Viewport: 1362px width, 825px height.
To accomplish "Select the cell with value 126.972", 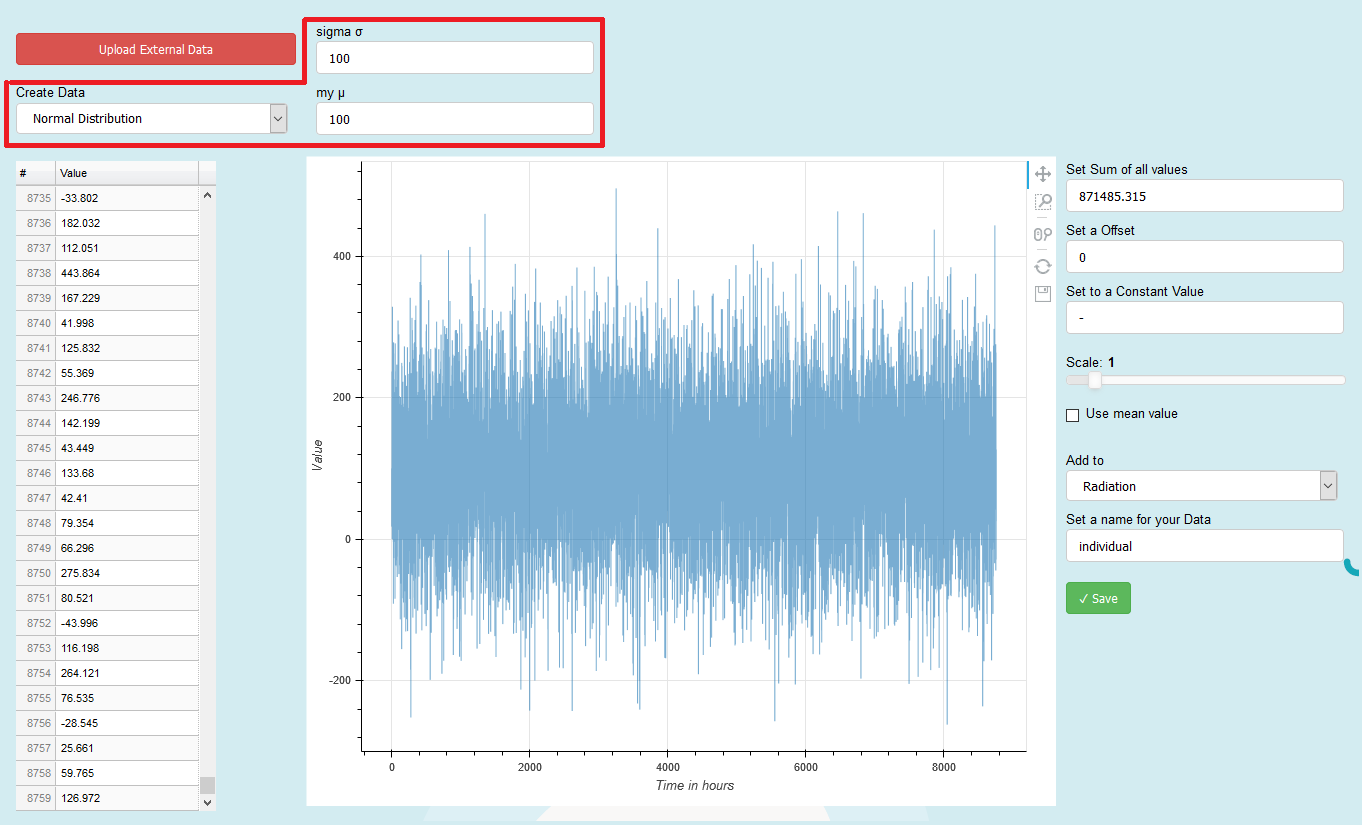I will [127, 798].
